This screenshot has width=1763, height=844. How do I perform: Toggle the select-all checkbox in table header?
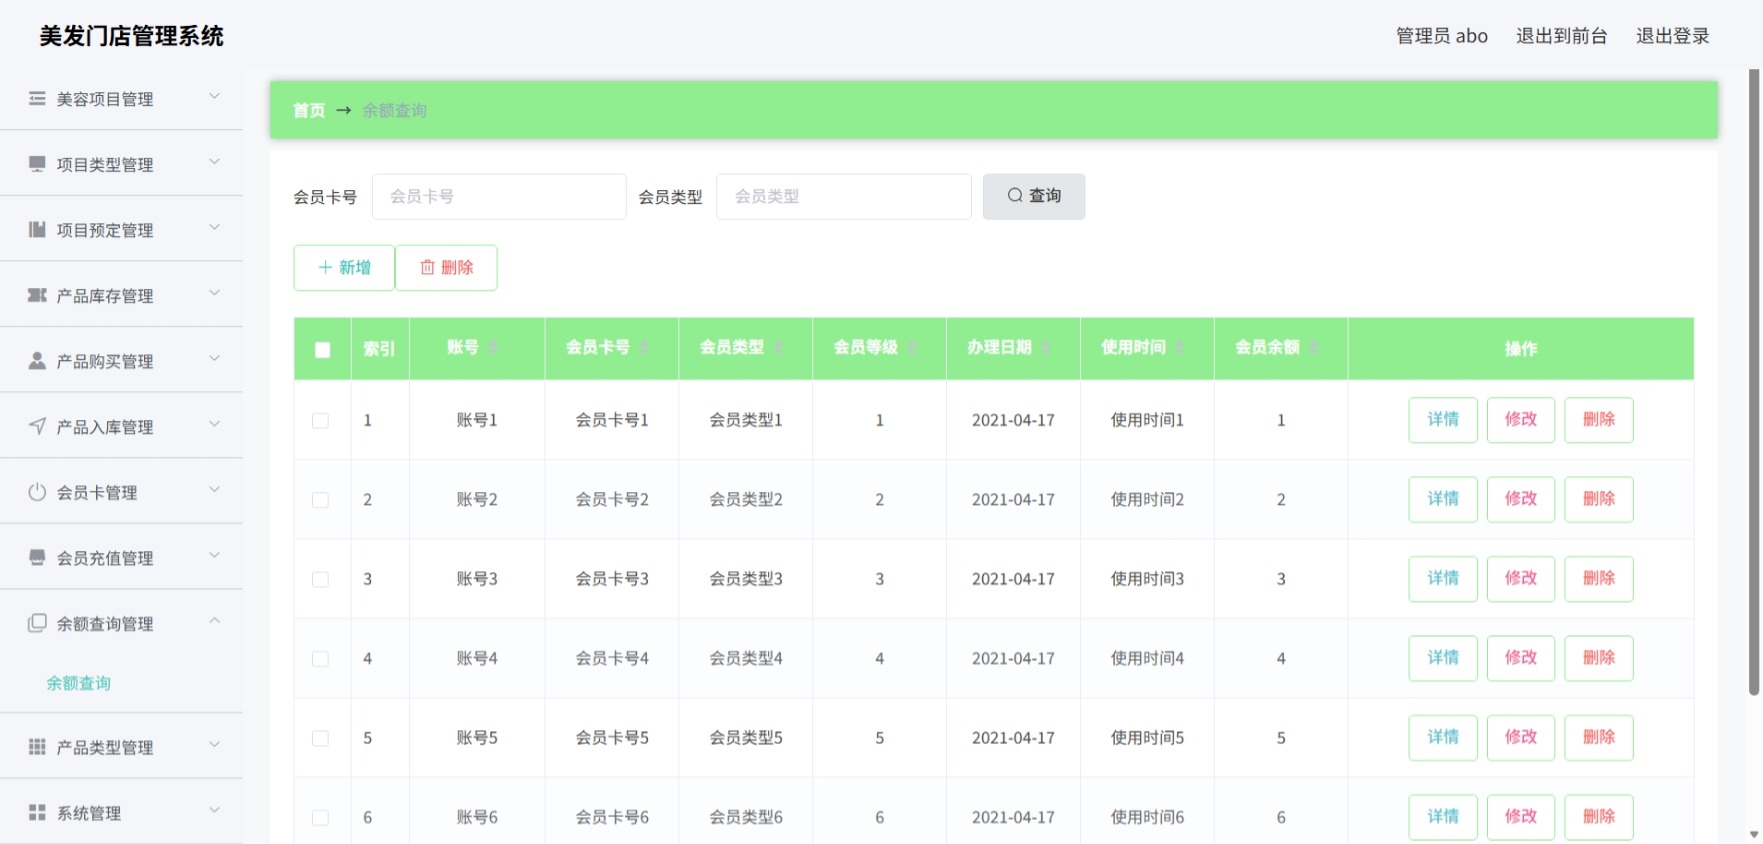[322, 350]
